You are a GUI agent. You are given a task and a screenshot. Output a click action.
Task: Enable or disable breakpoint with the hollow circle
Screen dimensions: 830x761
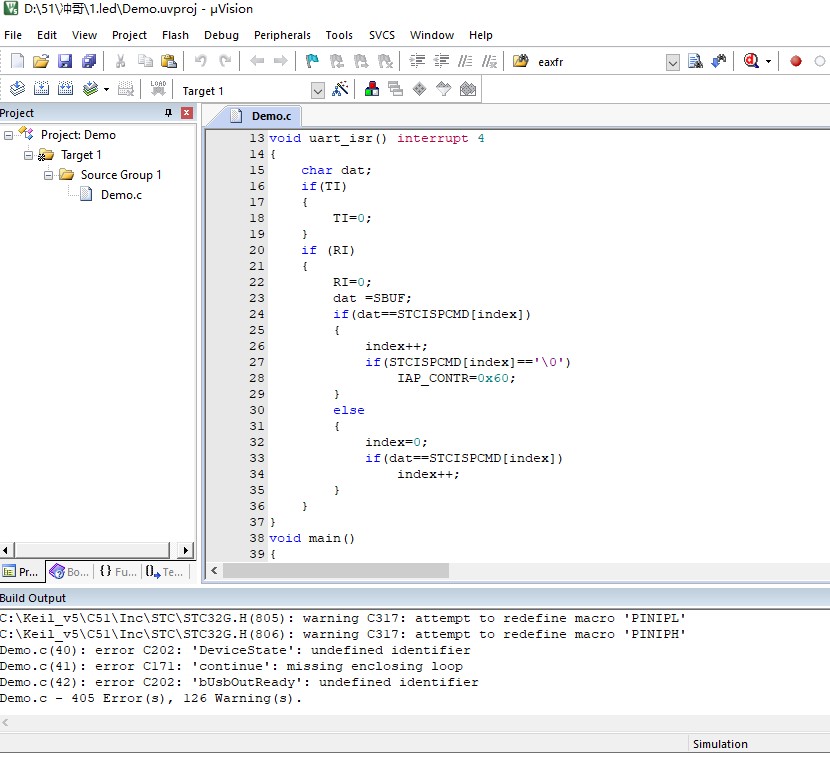[x=820, y=61]
